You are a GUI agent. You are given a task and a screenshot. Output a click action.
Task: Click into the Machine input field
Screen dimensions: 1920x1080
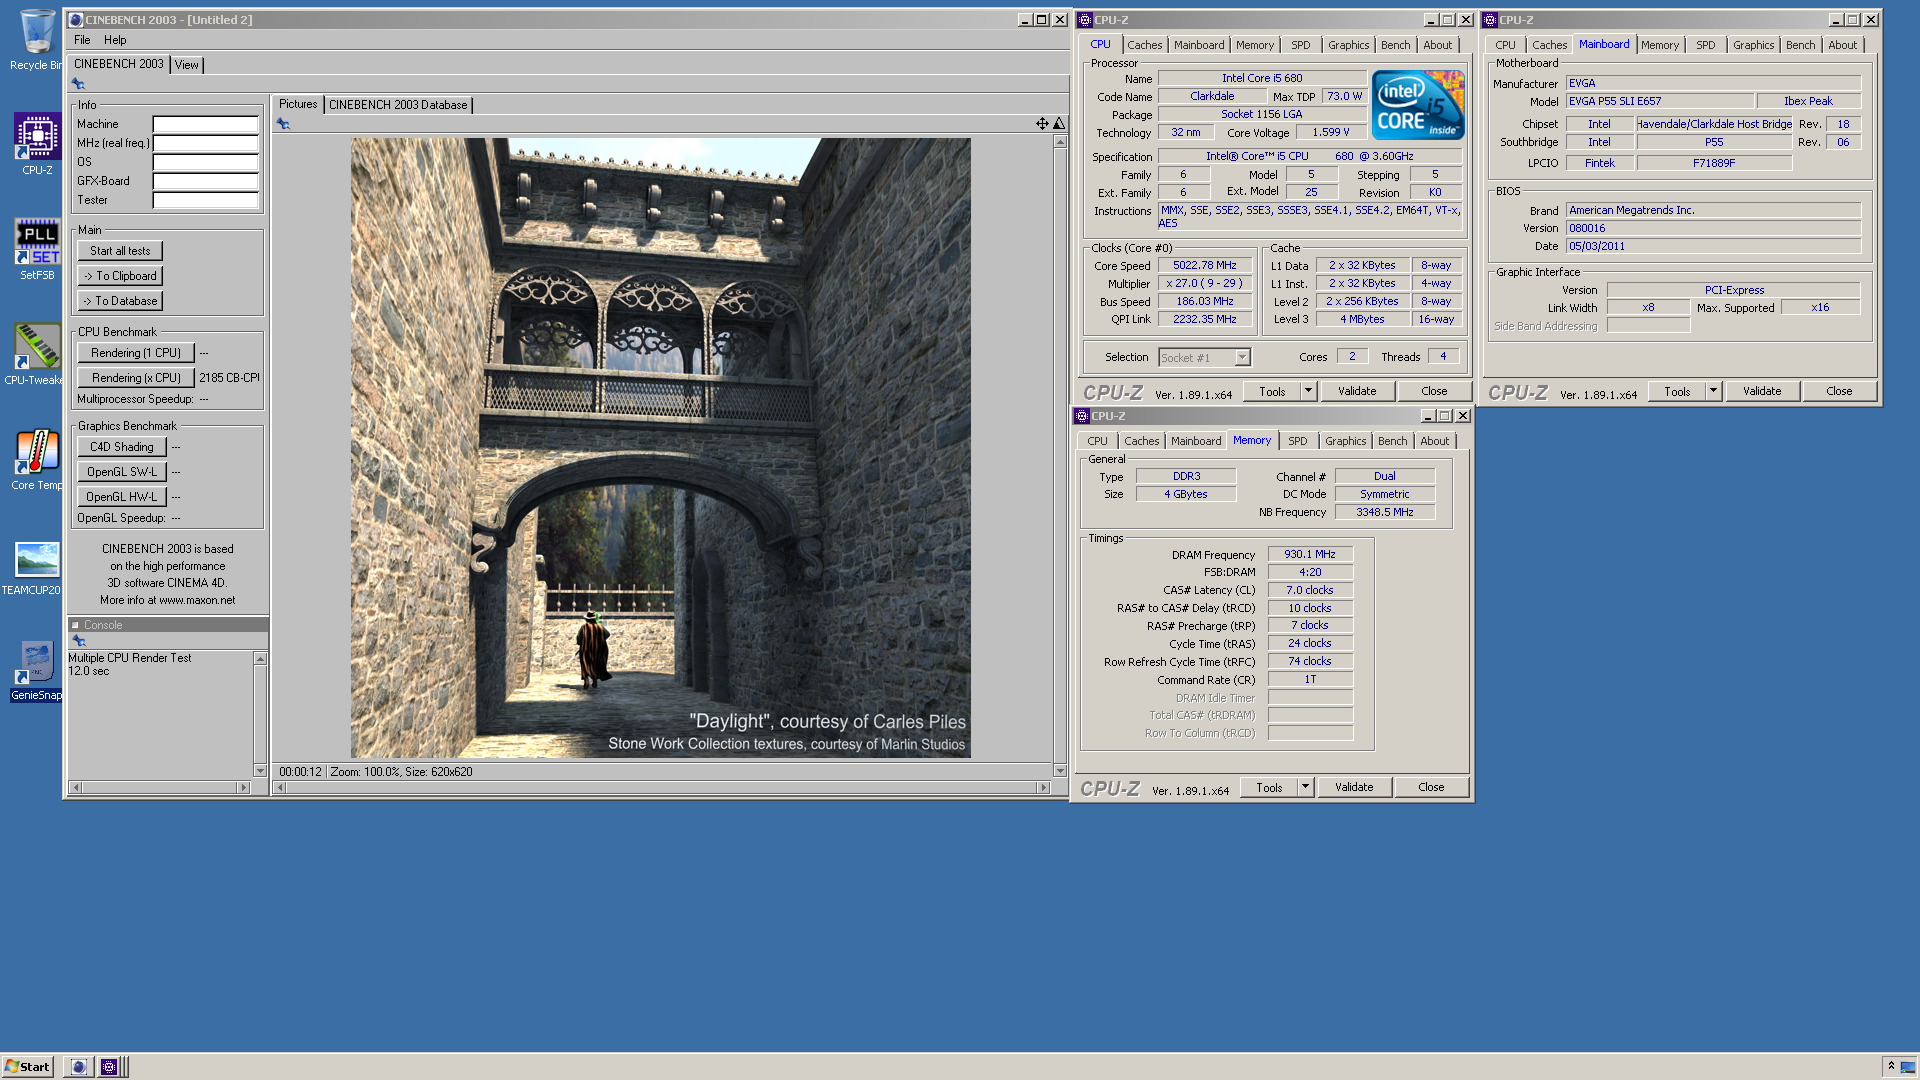[205, 124]
